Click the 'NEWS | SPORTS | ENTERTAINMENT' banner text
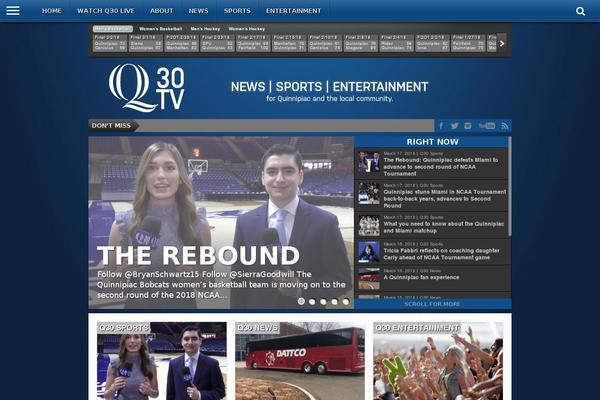600x400 pixels. point(329,87)
